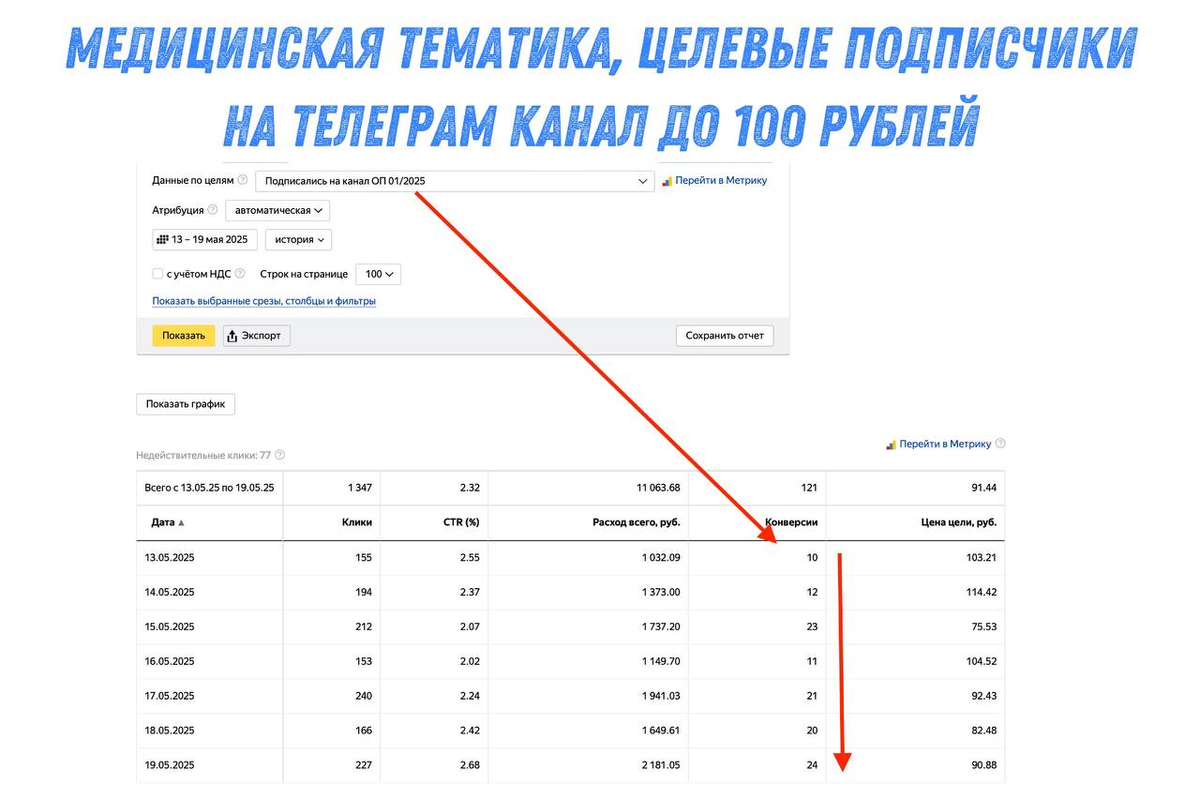Click CTR value 2.68
This screenshot has width=1200, height=800.
tap(469, 765)
